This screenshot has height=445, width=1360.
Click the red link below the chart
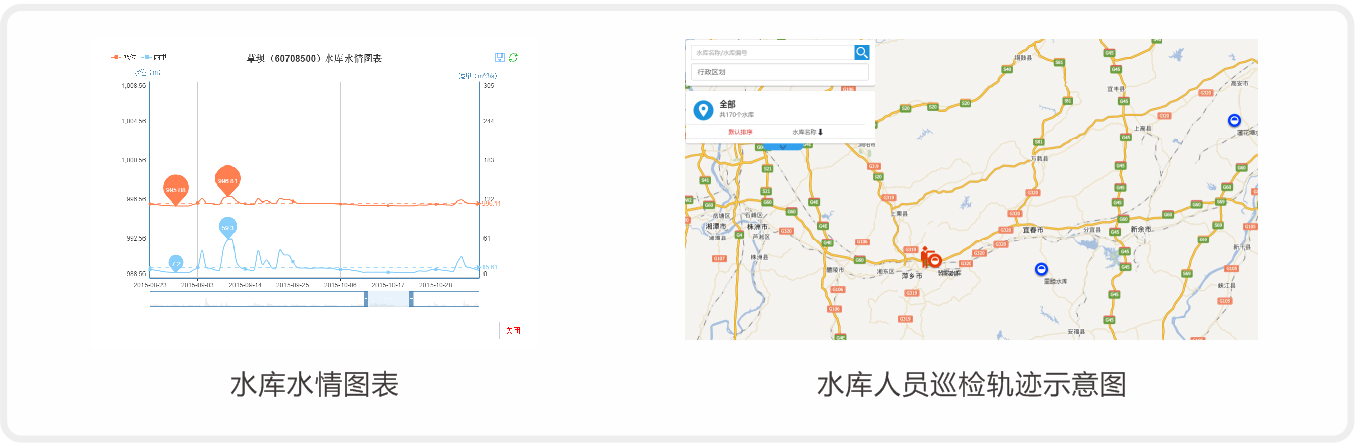(x=513, y=330)
